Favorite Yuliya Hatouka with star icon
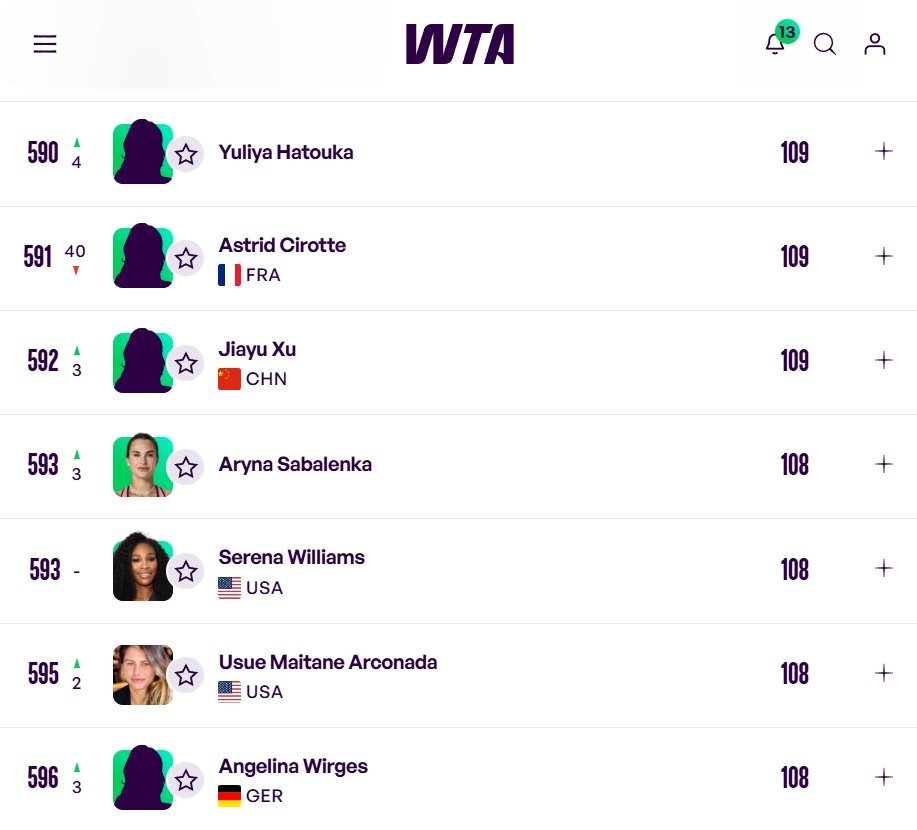917x830 pixels. tap(186, 154)
